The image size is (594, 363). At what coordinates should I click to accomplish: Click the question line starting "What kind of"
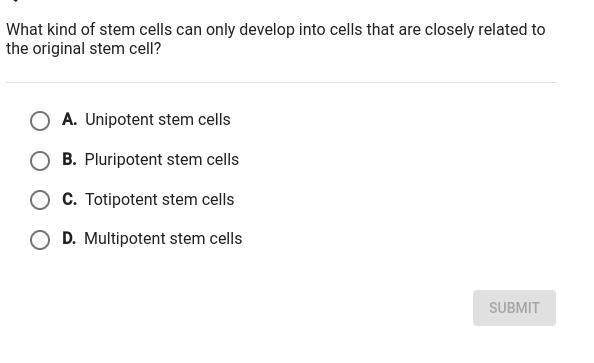coord(276,30)
